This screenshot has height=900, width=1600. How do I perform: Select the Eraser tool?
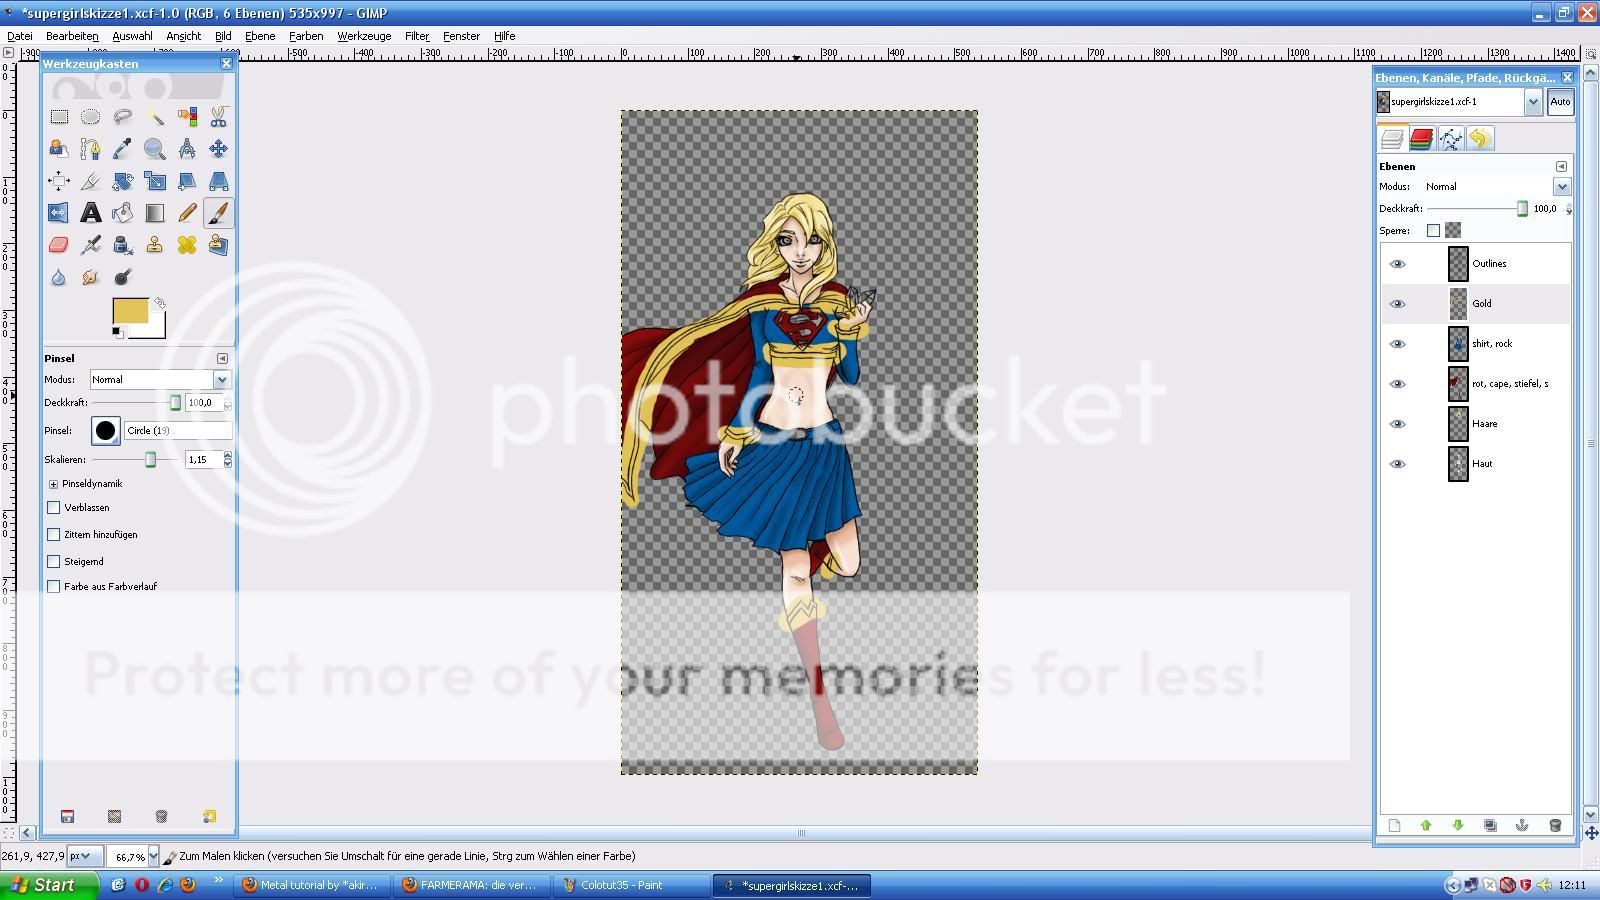(59, 245)
